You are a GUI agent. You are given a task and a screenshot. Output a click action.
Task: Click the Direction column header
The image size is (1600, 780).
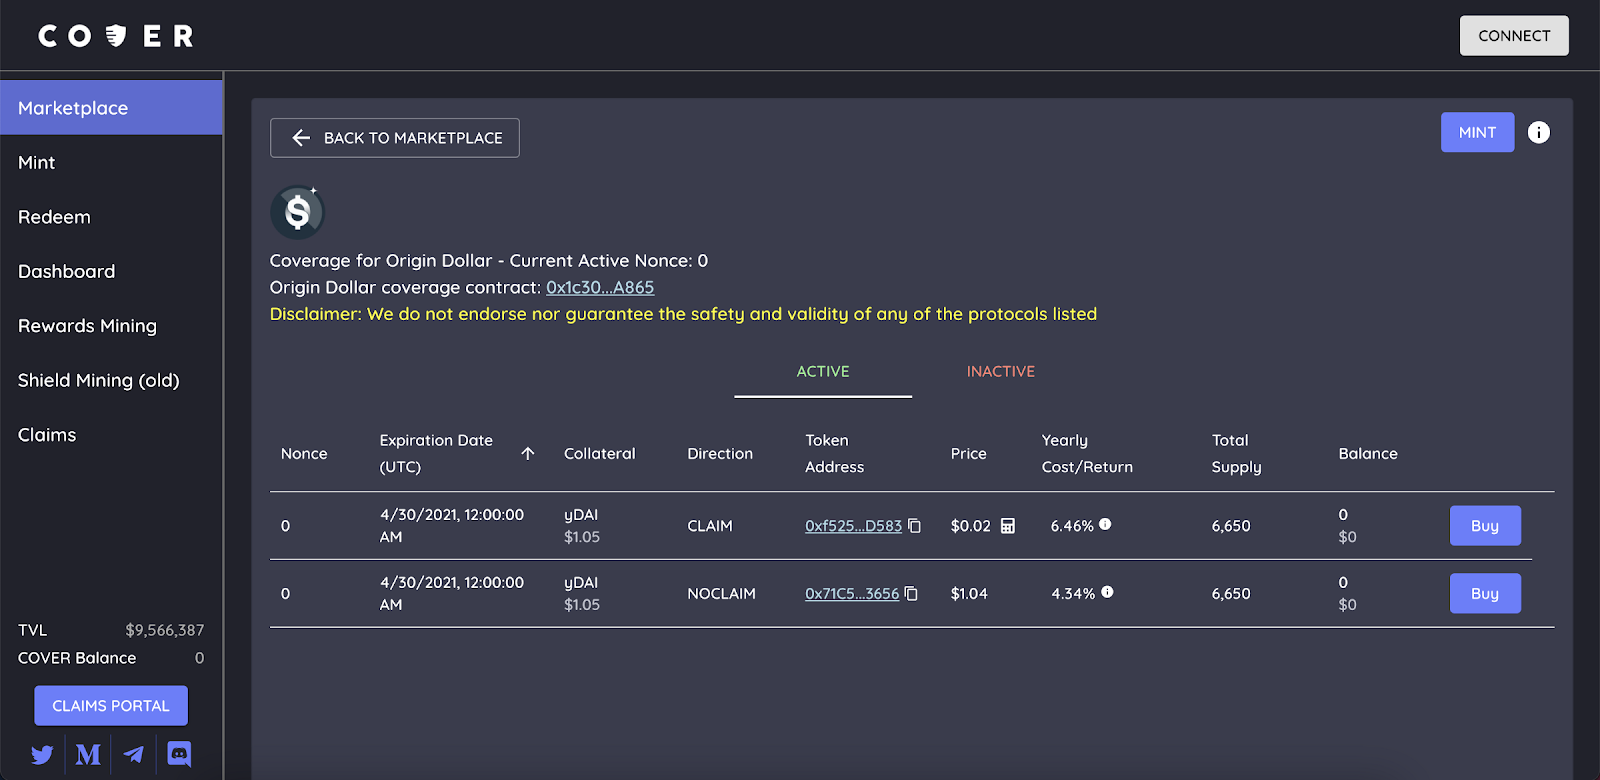(720, 453)
